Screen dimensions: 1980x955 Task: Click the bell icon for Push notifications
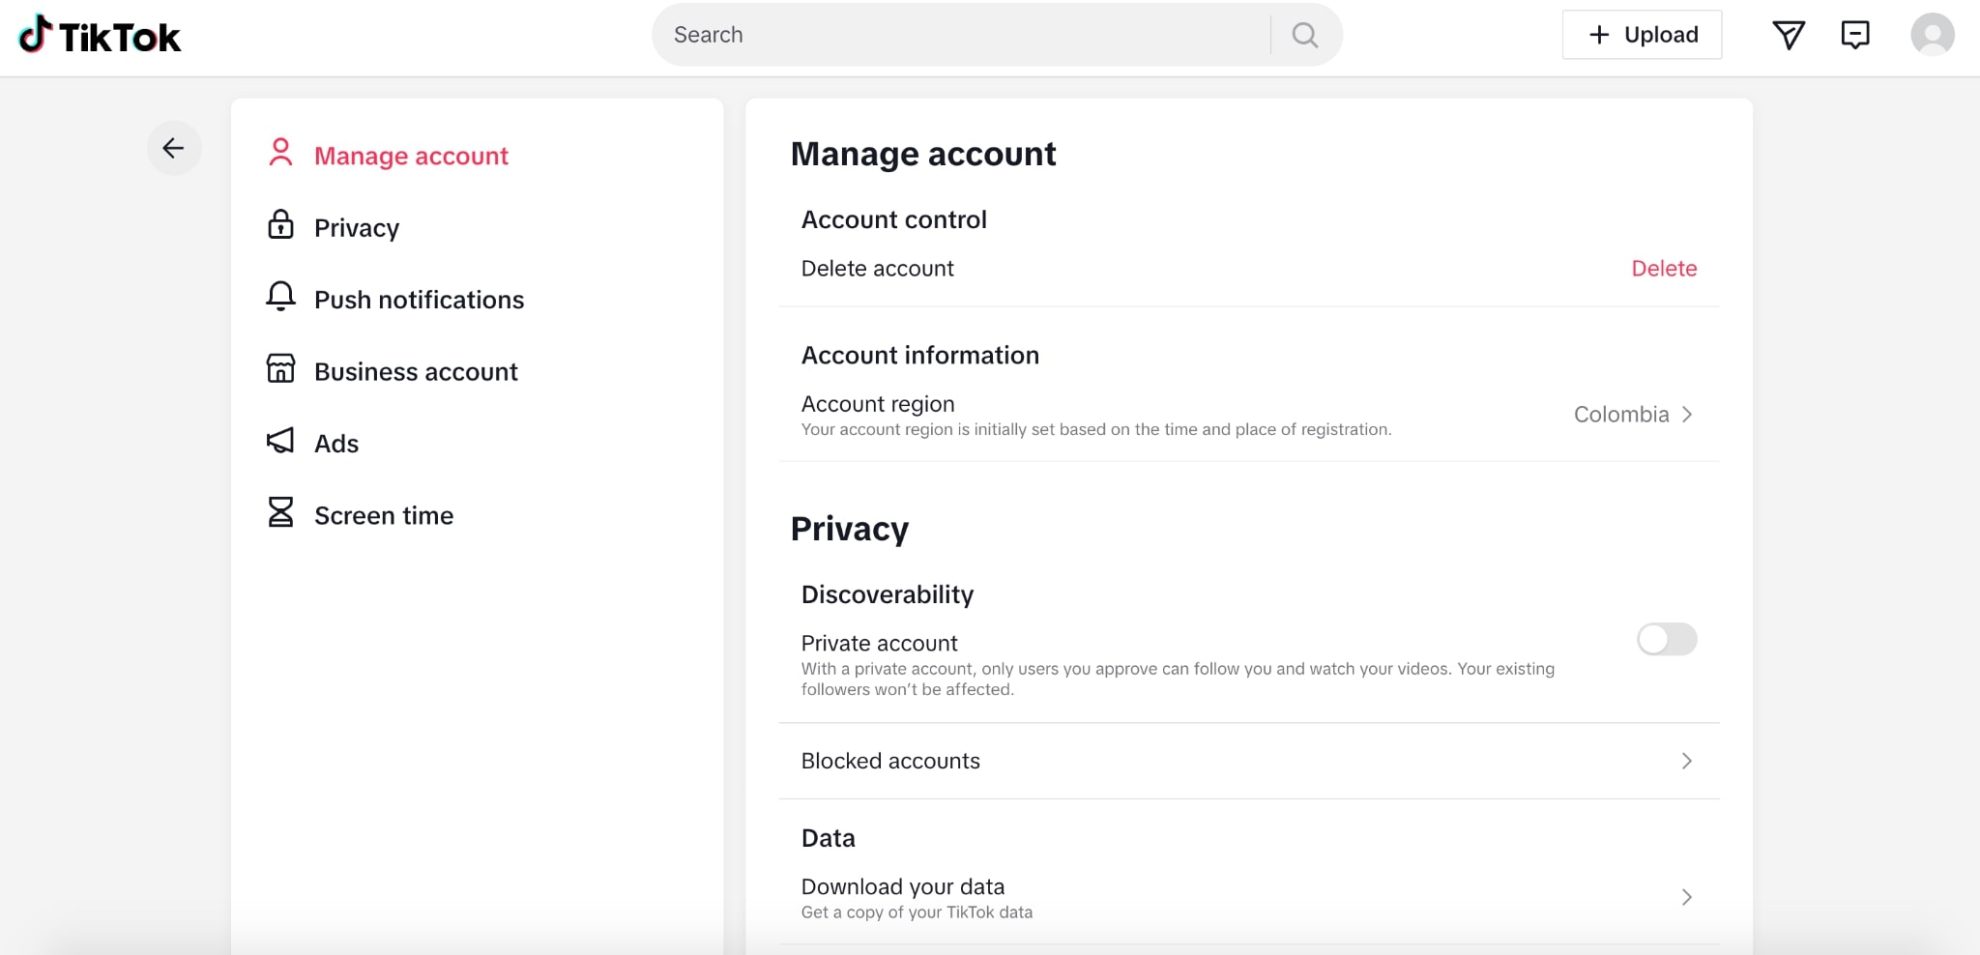281,298
